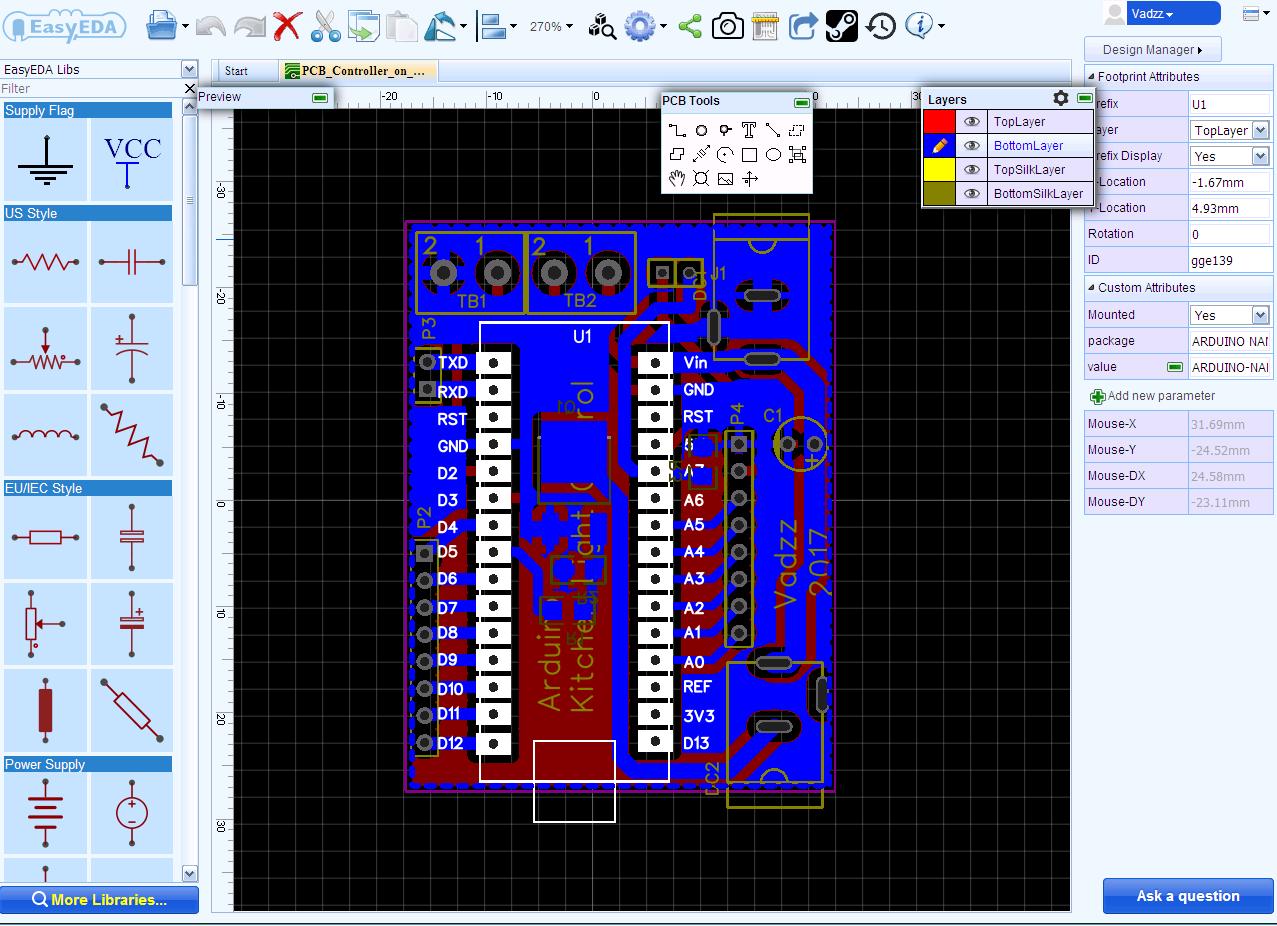The width and height of the screenshot is (1277, 926).
Task: Collapse the Footprint Attributes section
Action: pyautogui.click(x=1091, y=77)
